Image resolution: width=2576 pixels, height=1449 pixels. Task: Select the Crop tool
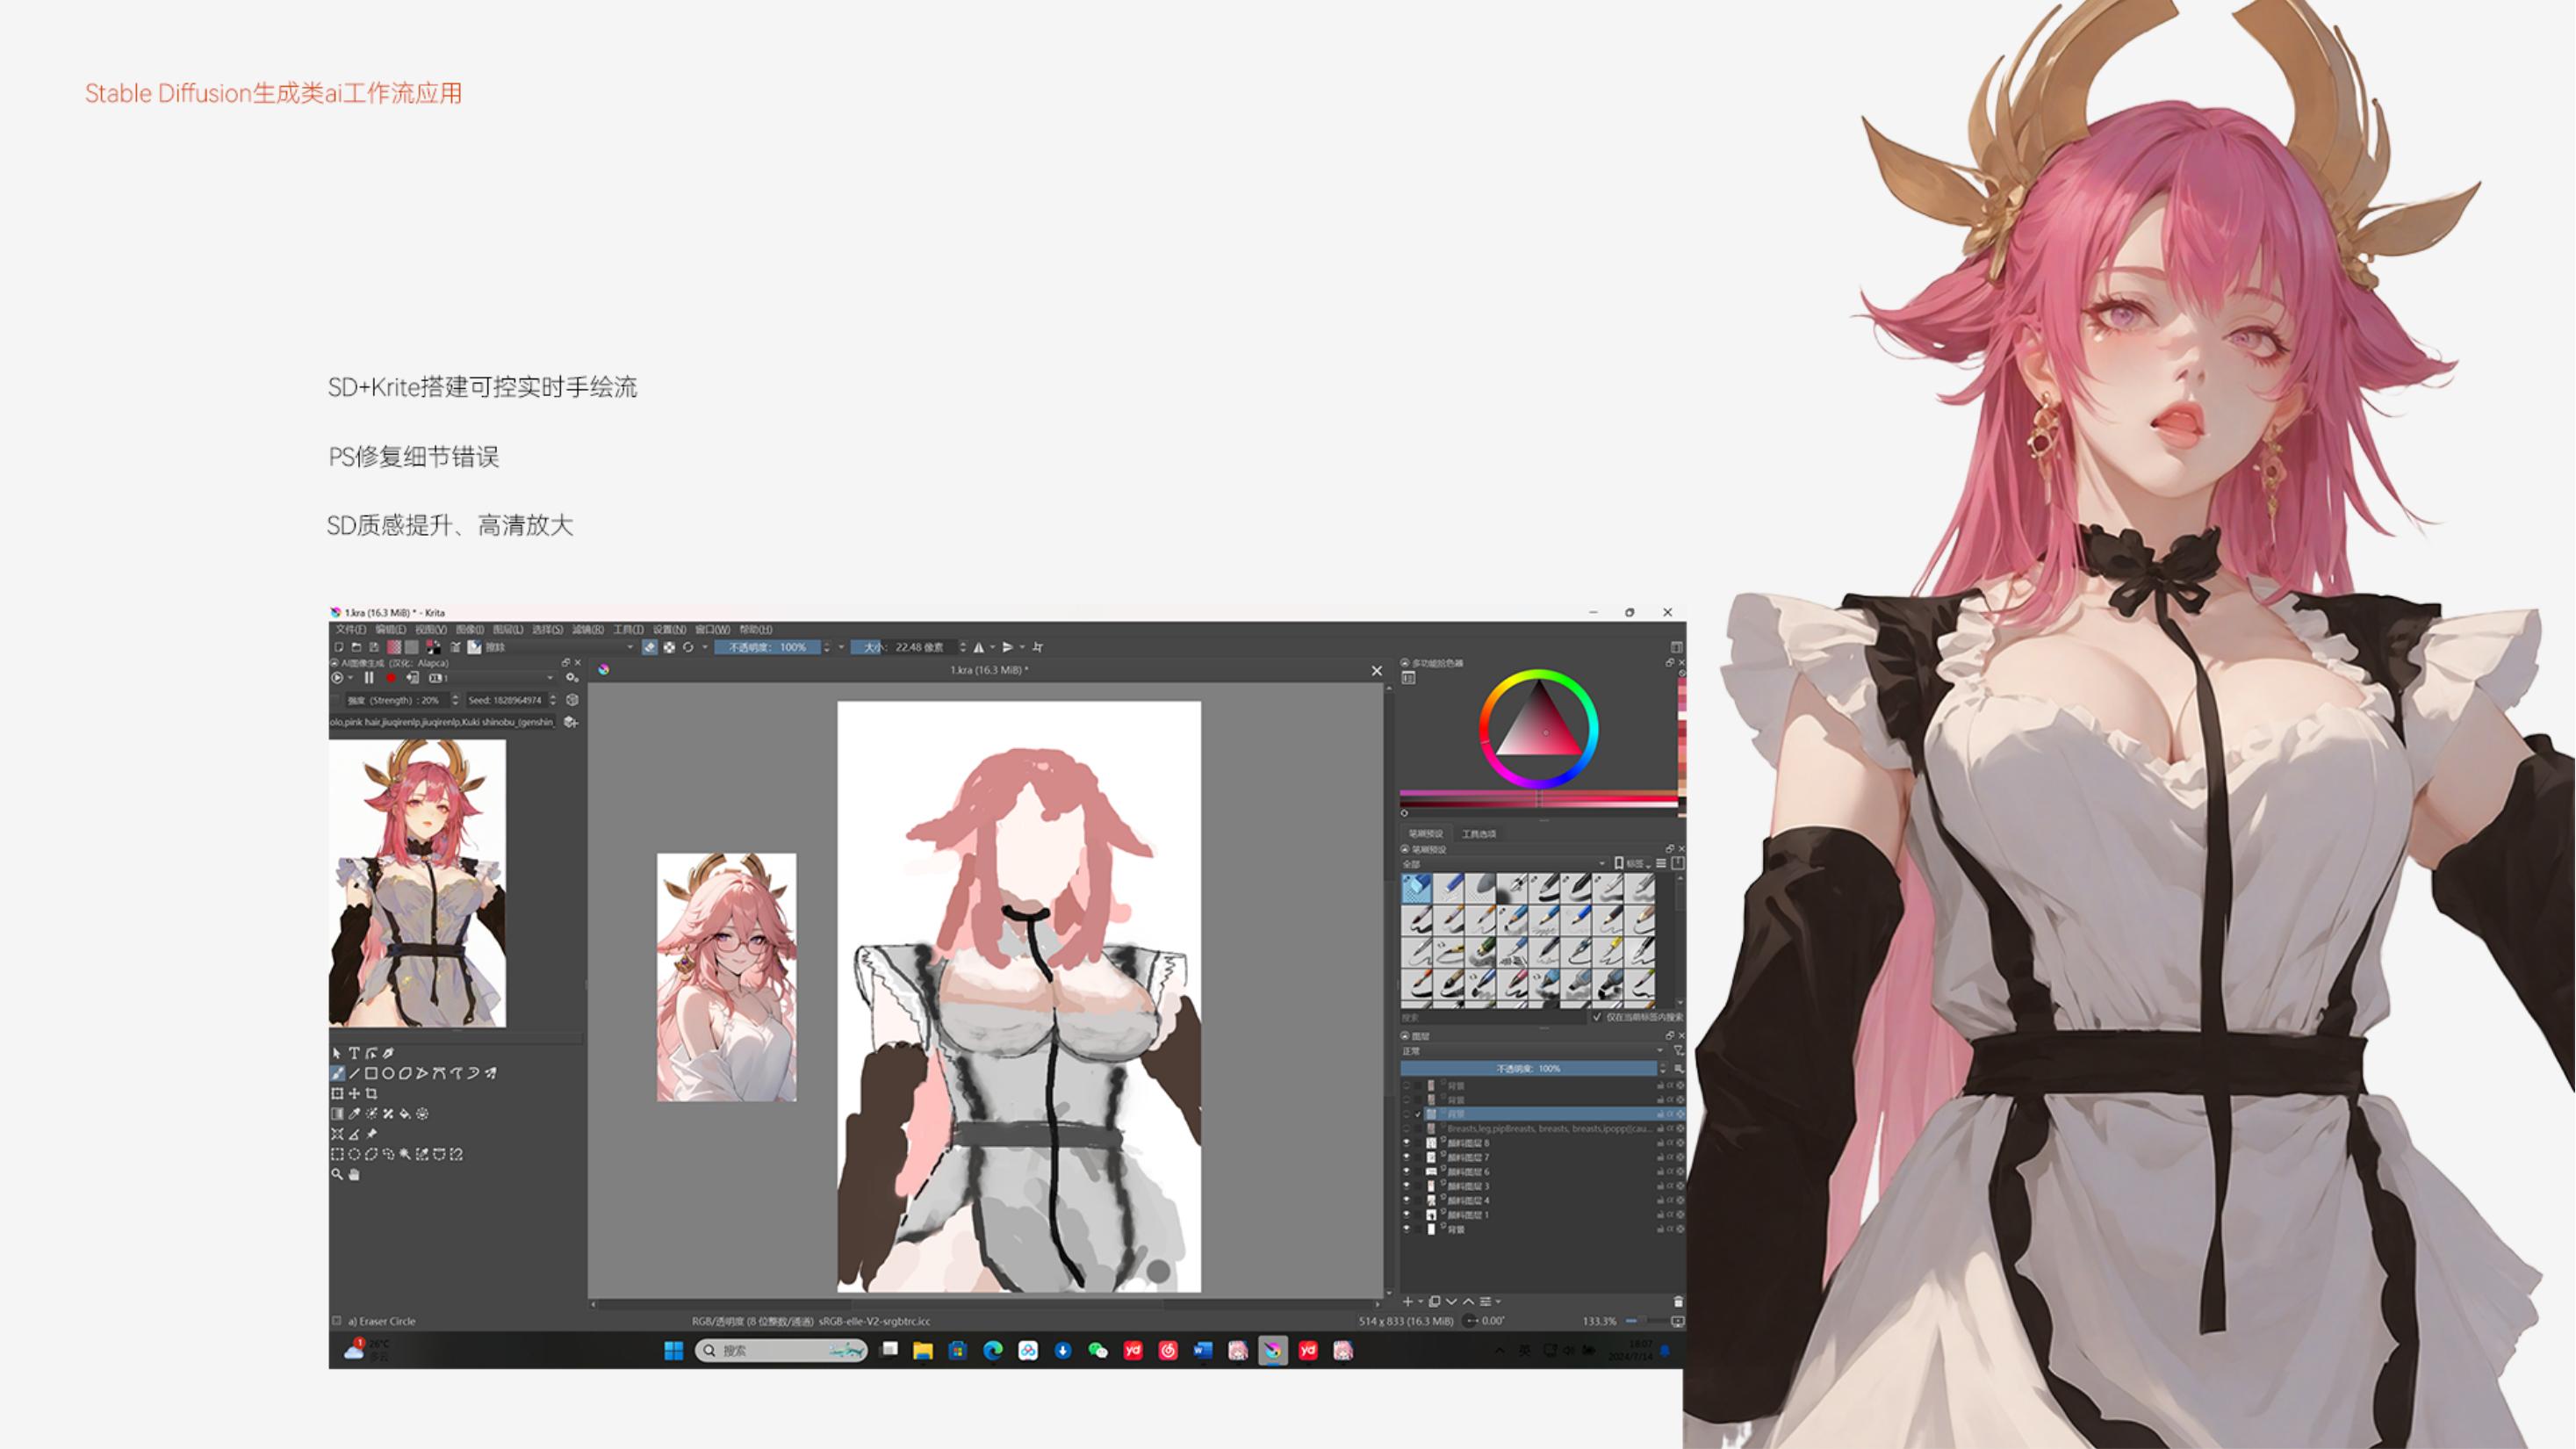[x=371, y=1094]
